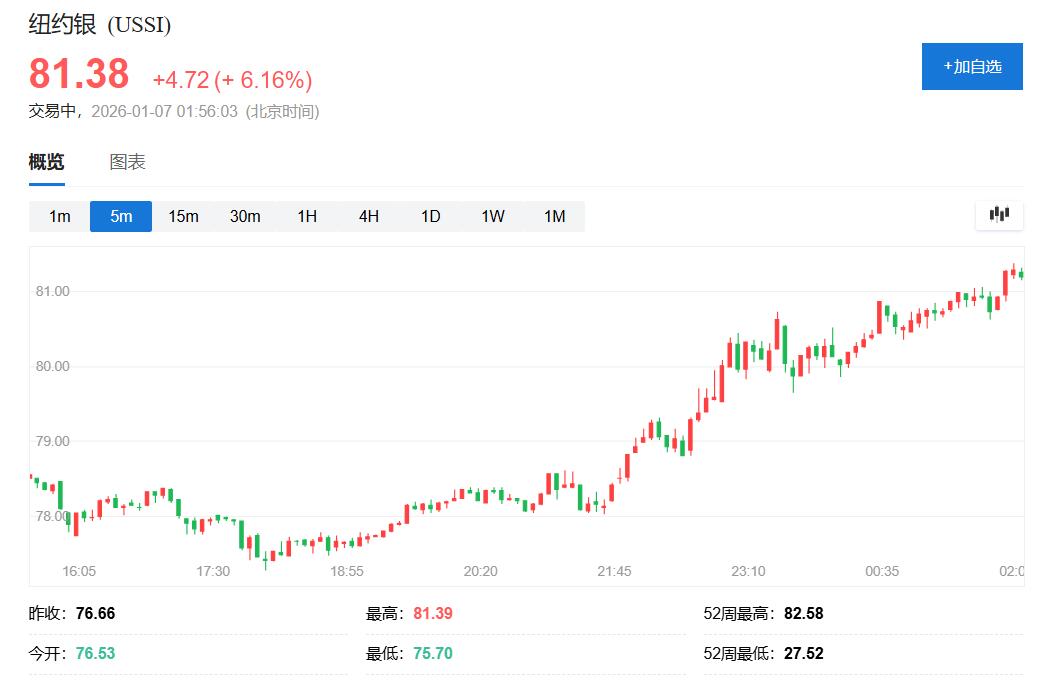Viewport: 1039px width, 697px height.
Task: Switch to 4H candles
Action: (x=369, y=215)
